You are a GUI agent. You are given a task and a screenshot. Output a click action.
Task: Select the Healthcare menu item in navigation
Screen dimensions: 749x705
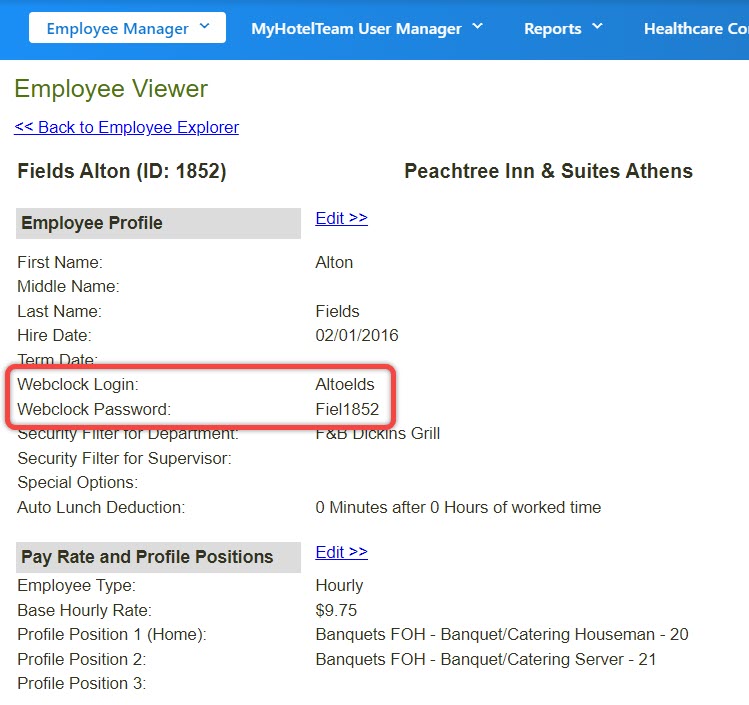[696, 28]
